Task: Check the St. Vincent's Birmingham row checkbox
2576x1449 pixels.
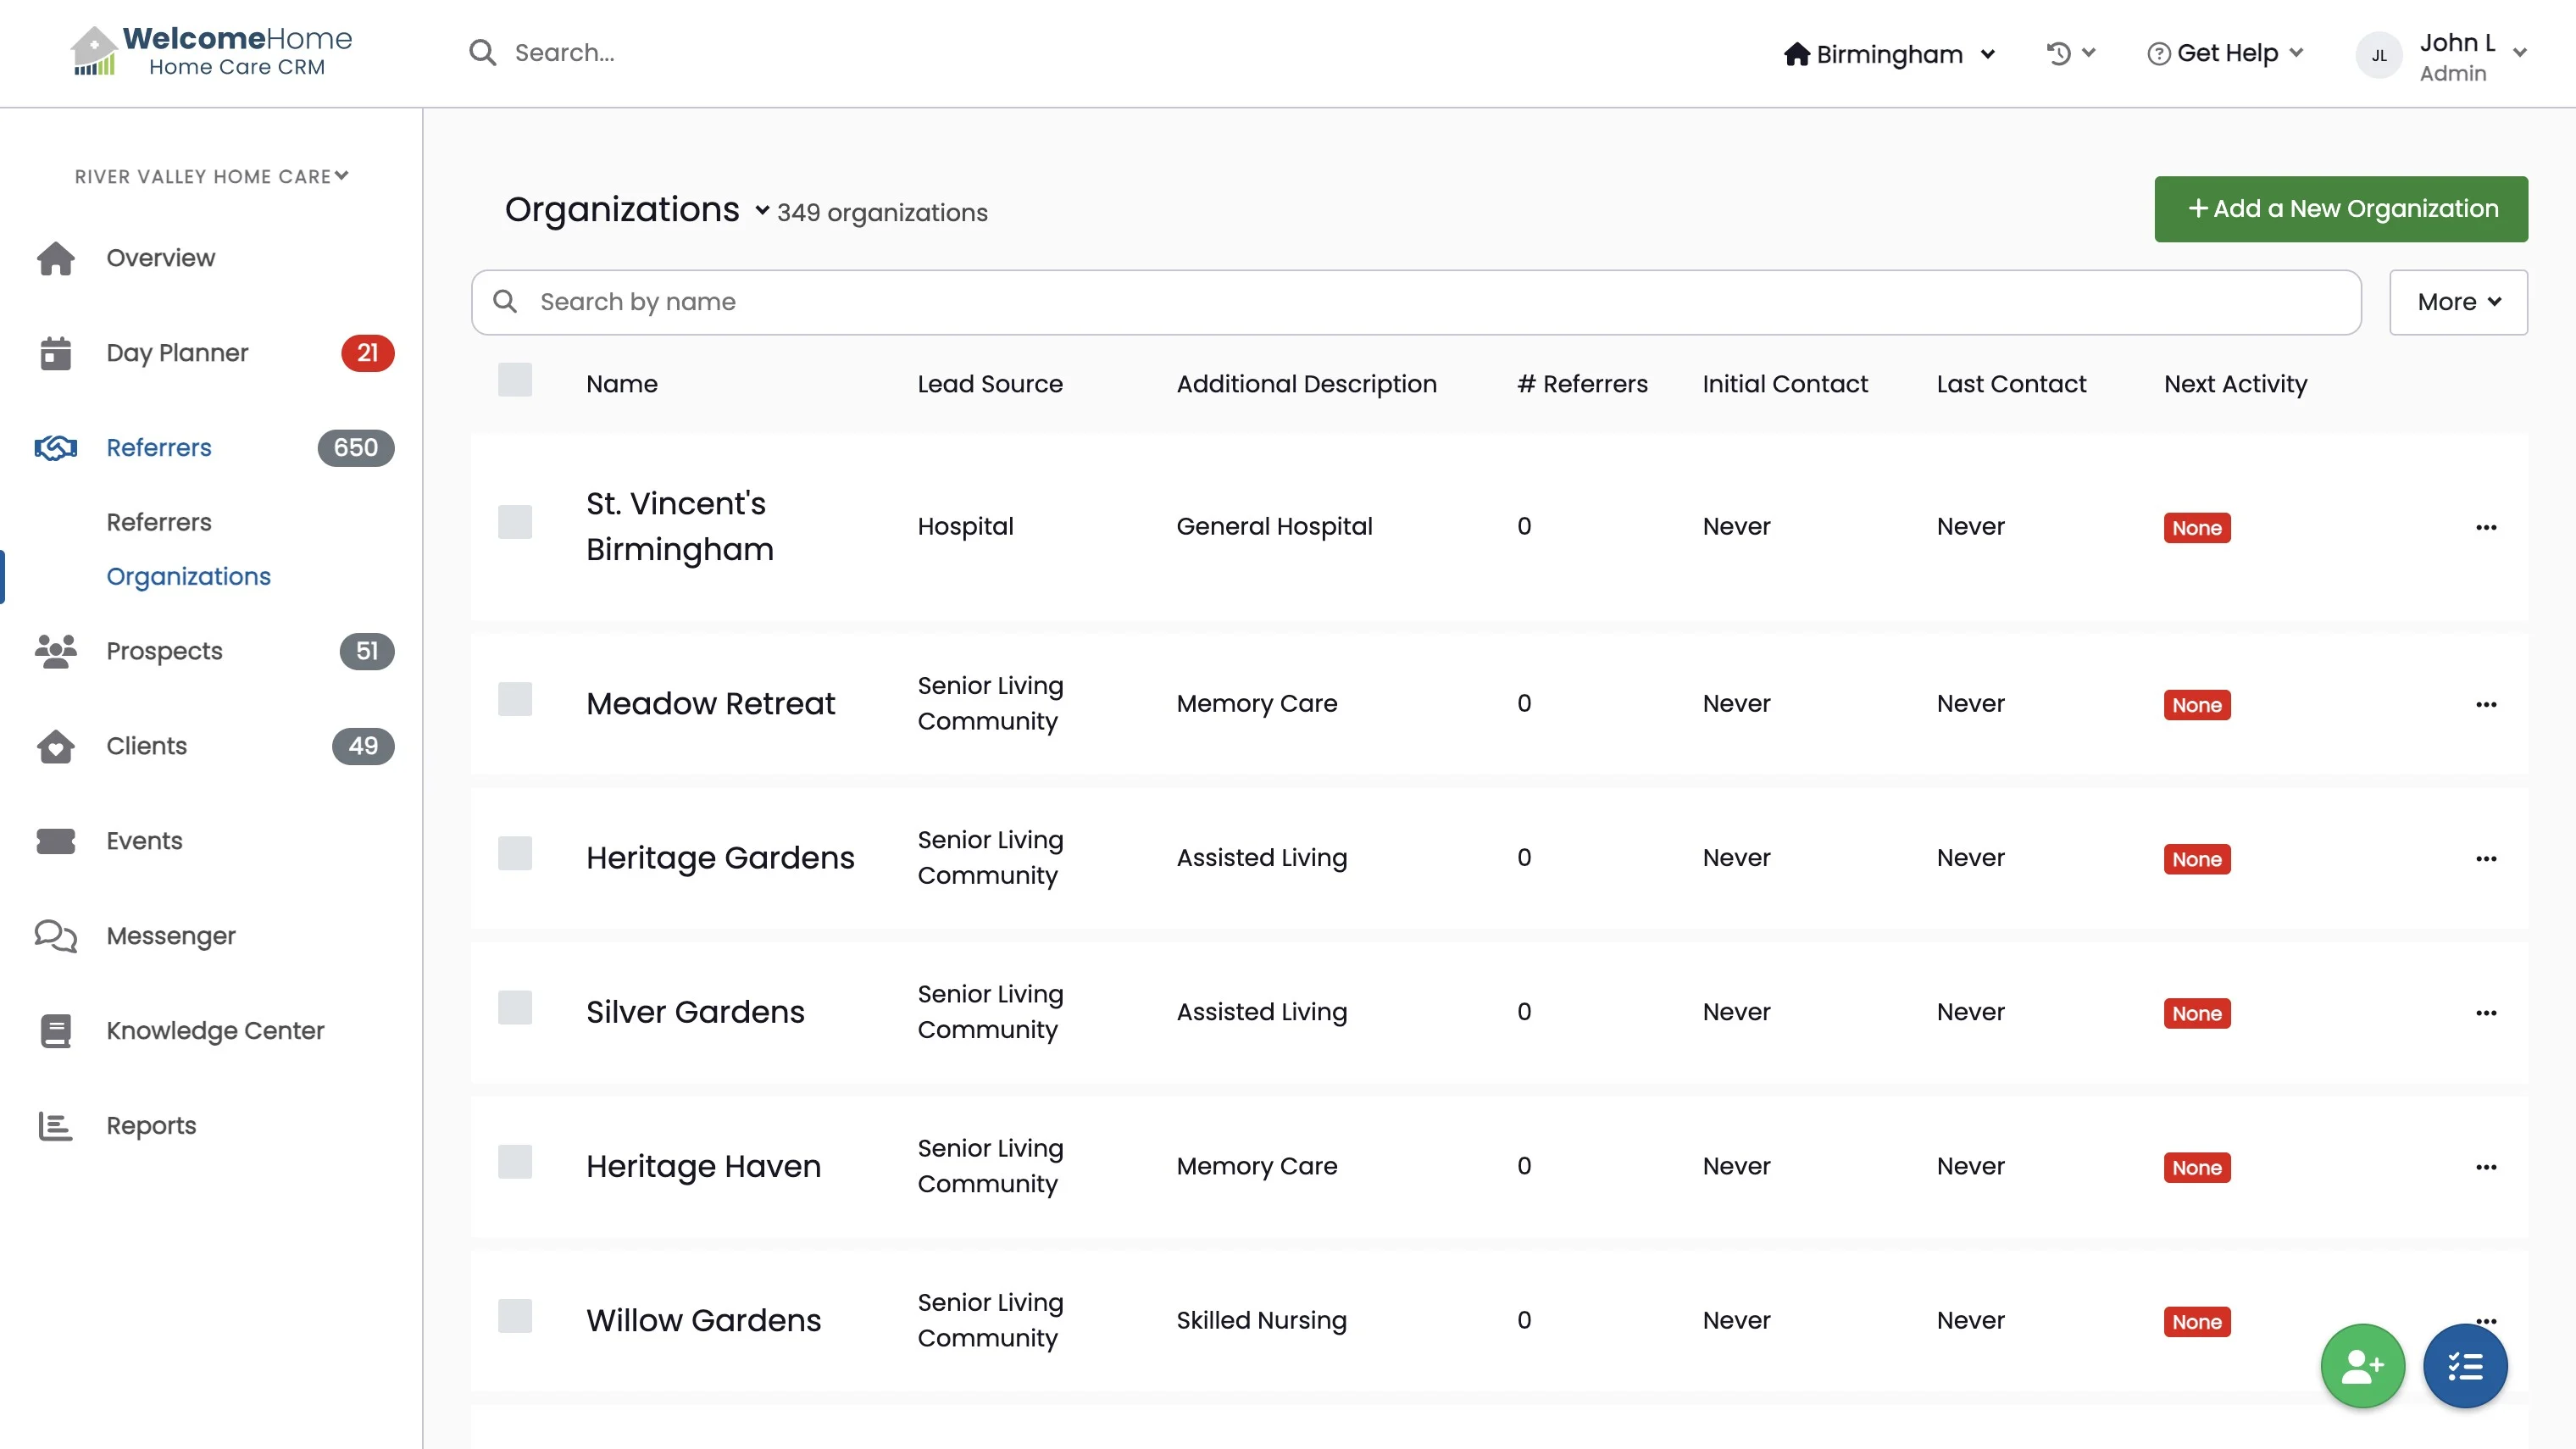Action: click(515, 522)
